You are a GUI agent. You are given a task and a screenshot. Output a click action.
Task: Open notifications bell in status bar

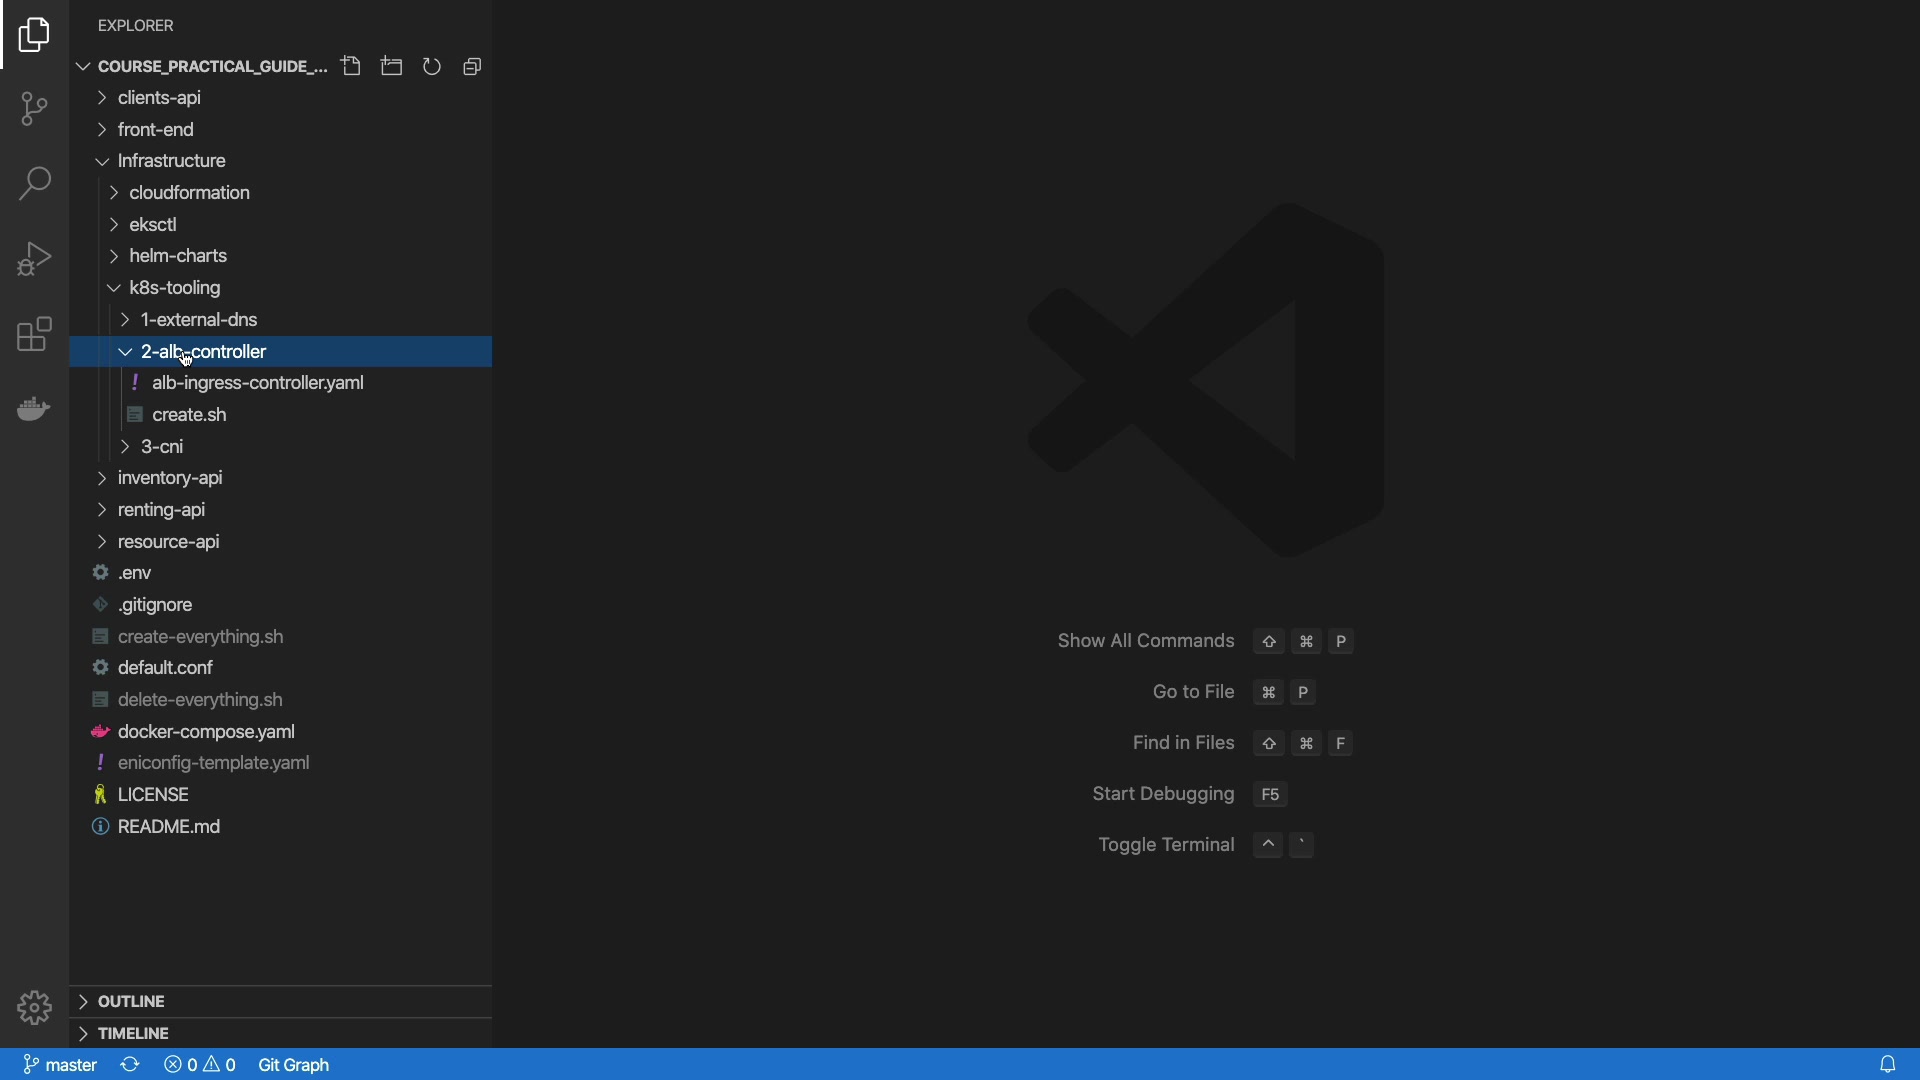point(1888,1065)
